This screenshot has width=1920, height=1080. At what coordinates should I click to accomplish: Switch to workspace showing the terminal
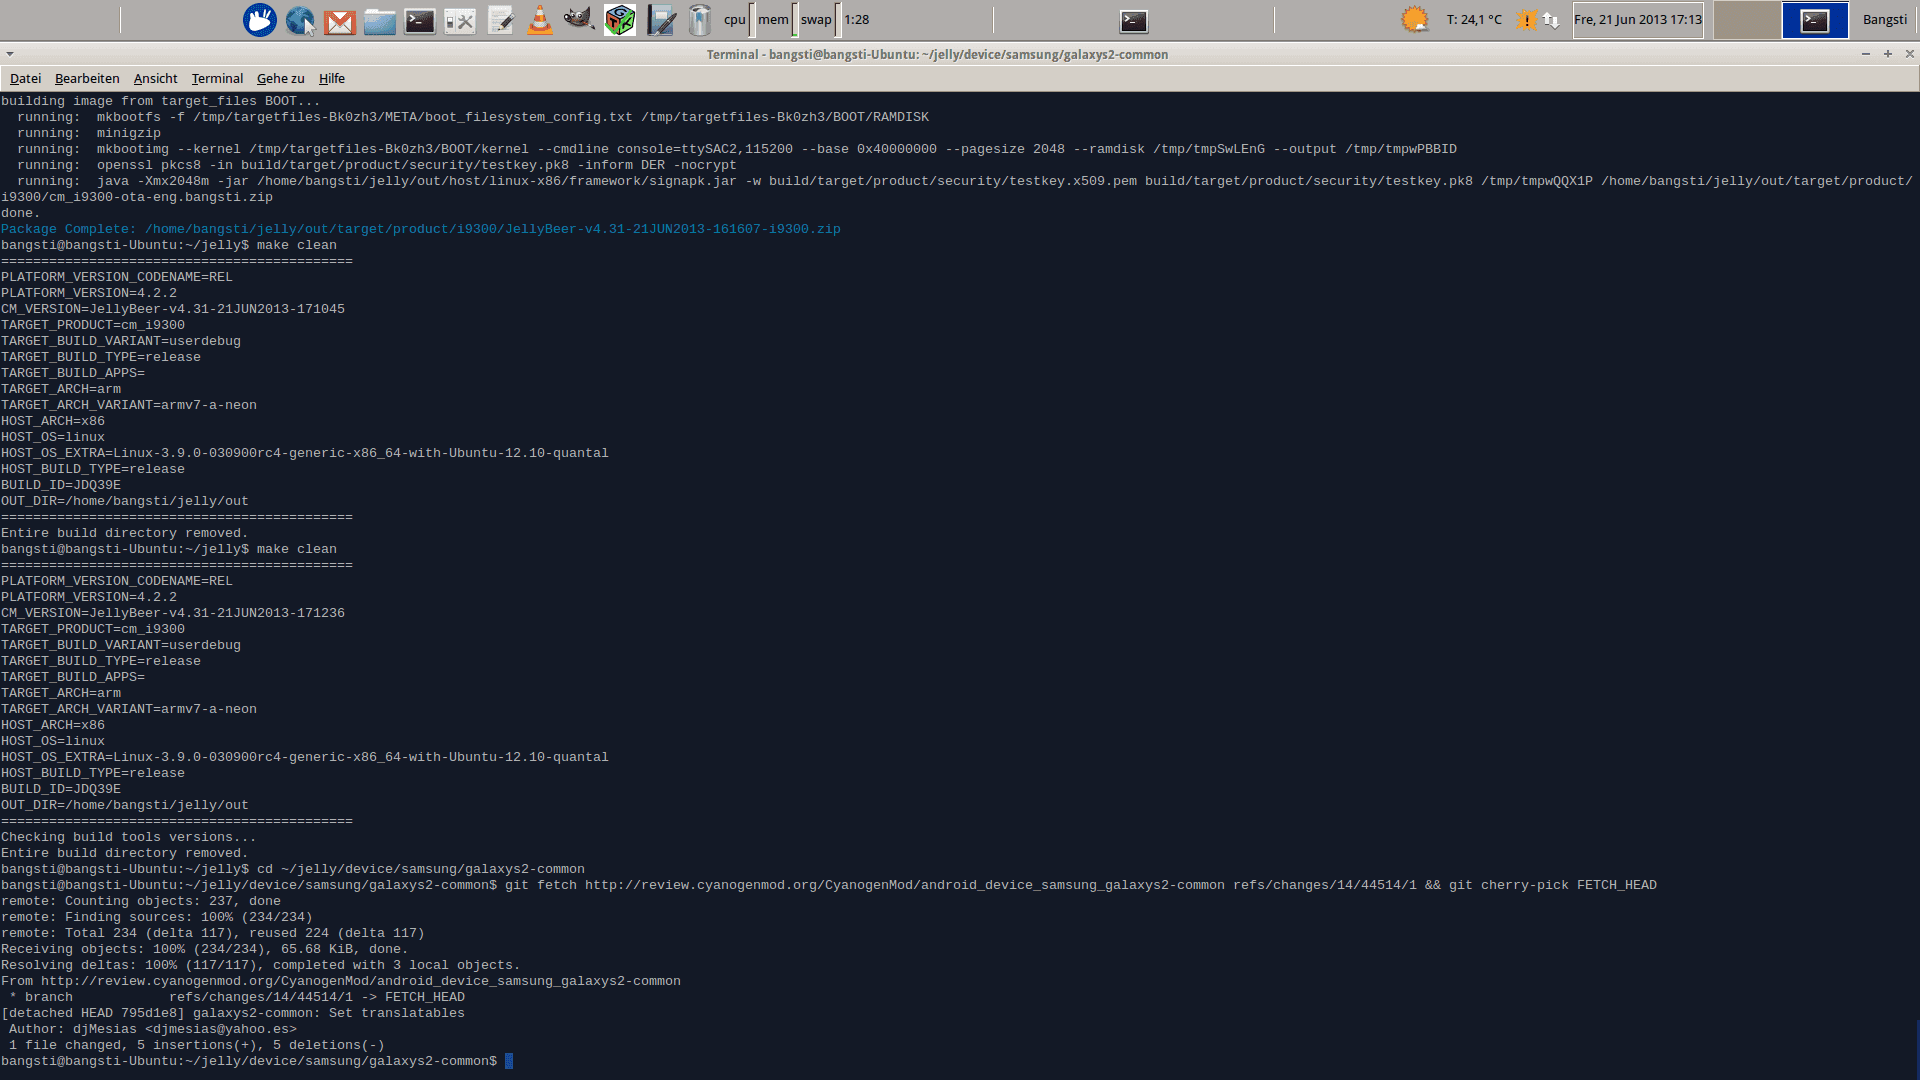tap(1815, 20)
